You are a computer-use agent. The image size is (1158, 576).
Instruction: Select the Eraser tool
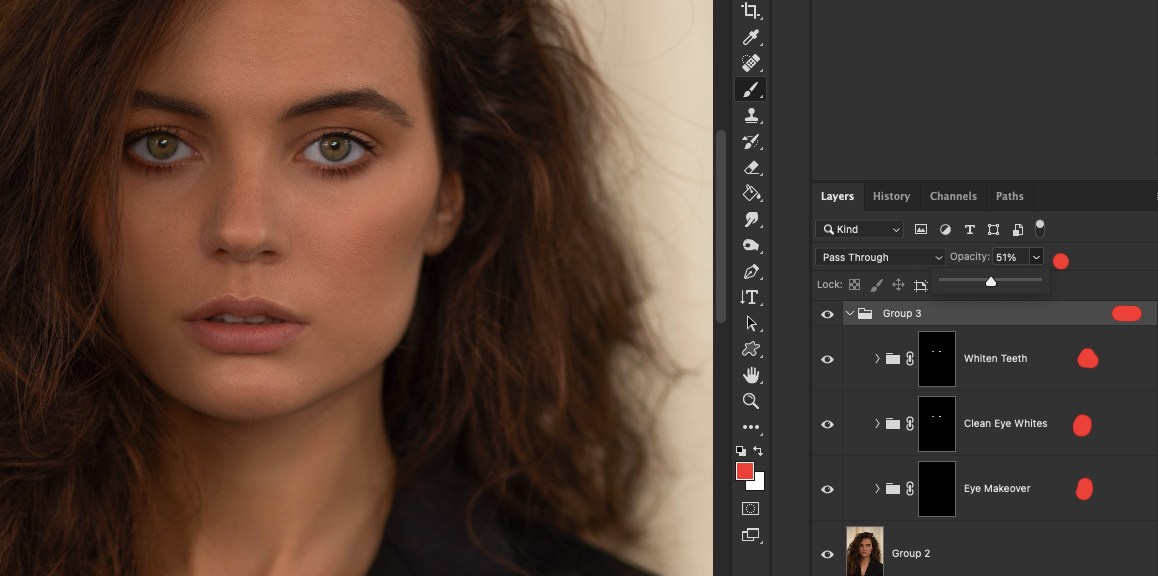point(751,167)
